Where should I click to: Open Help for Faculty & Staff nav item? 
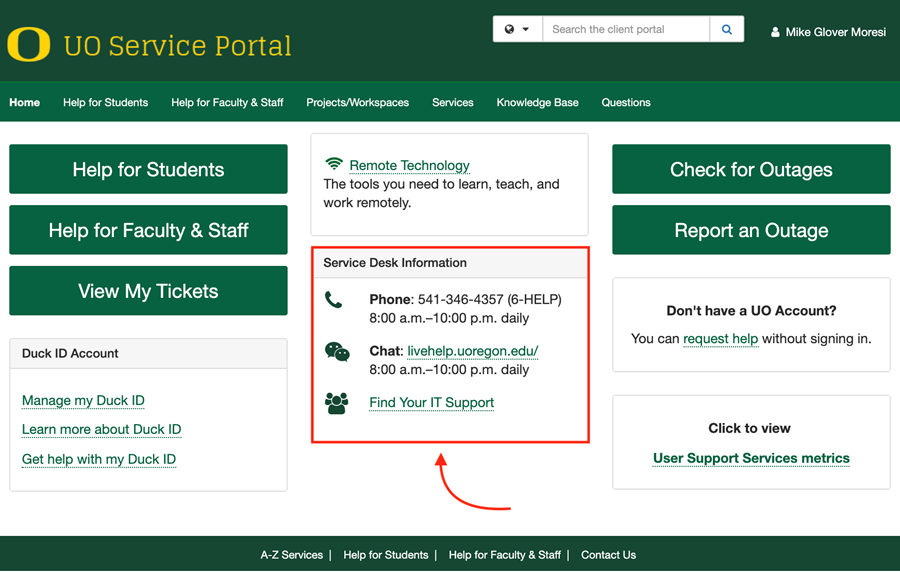(227, 102)
